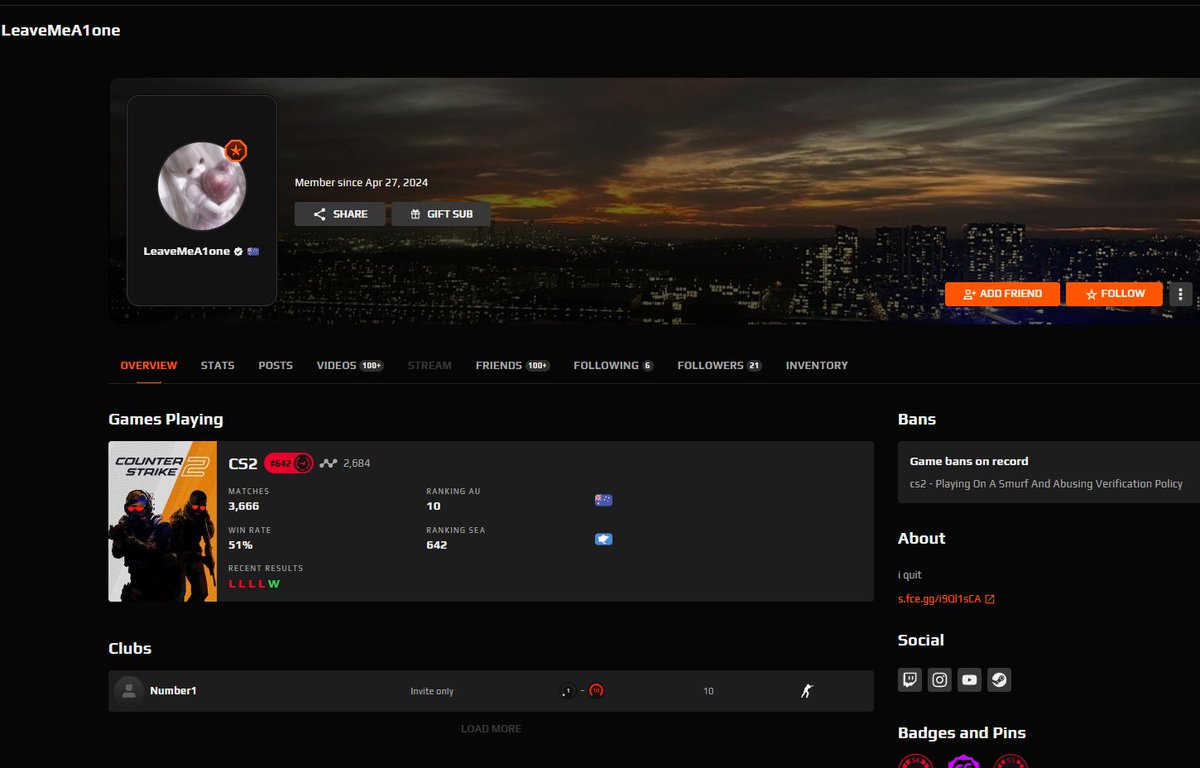1200x768 pixels.
Task: Follow the LeaveMeA1one profile
Action: click(x=1114, y=294)
